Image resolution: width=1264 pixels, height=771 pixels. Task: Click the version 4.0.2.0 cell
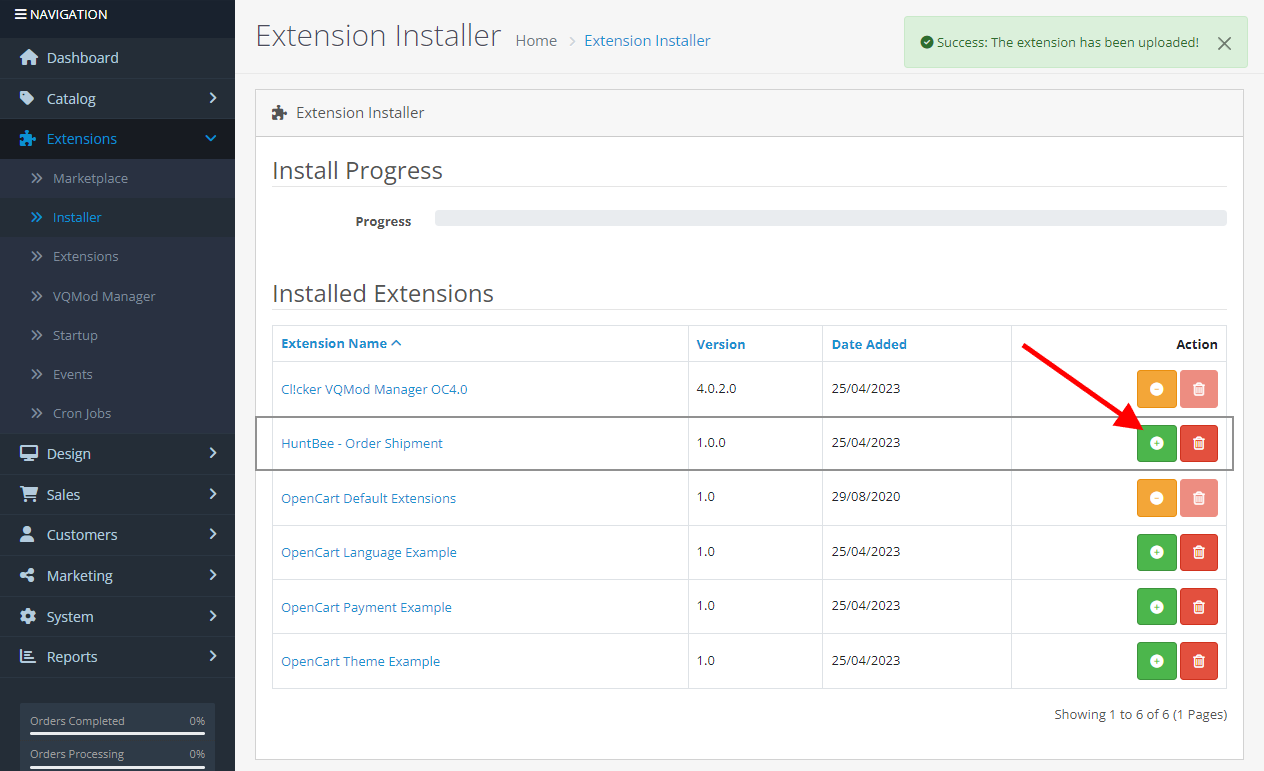pos(755,389)
